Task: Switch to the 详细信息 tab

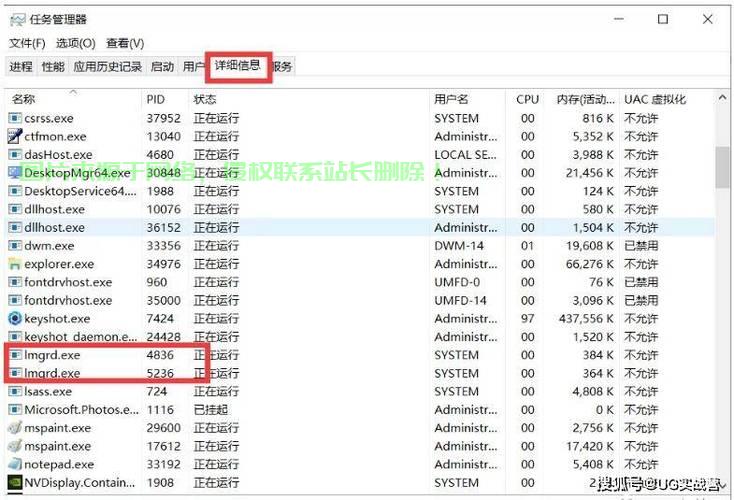Action: pyautogui.click(x=238, y=66)
